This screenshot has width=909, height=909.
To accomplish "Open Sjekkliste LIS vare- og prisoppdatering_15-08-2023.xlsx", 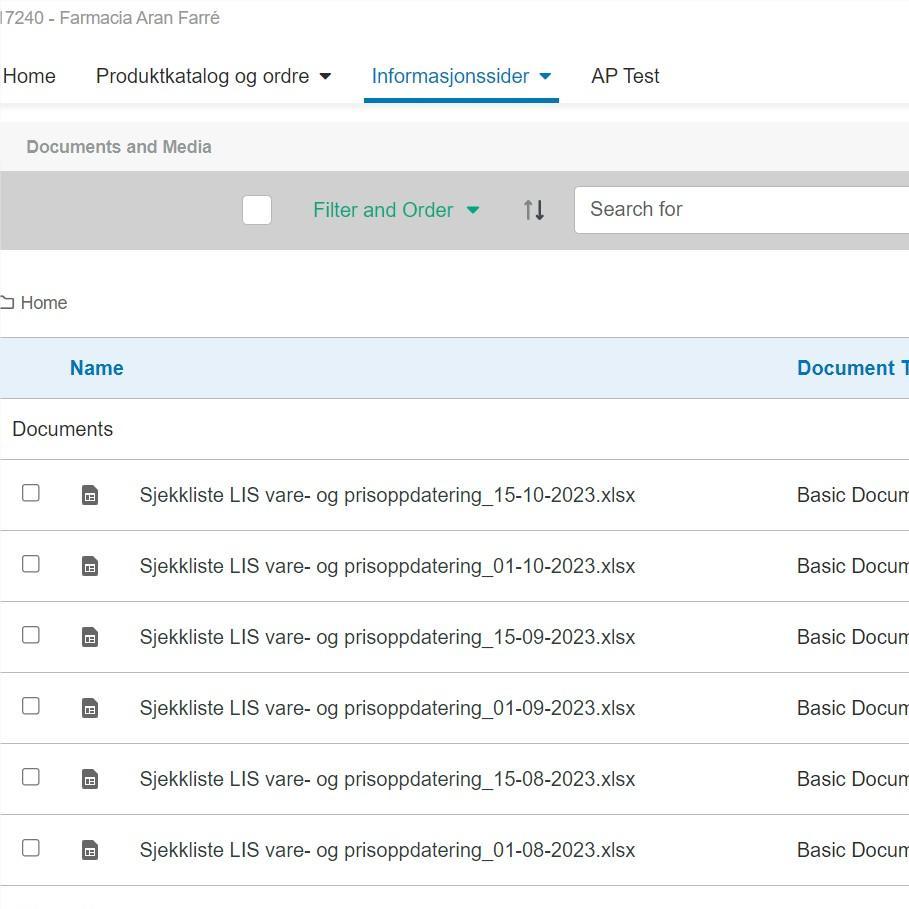I will pos(387,779).
